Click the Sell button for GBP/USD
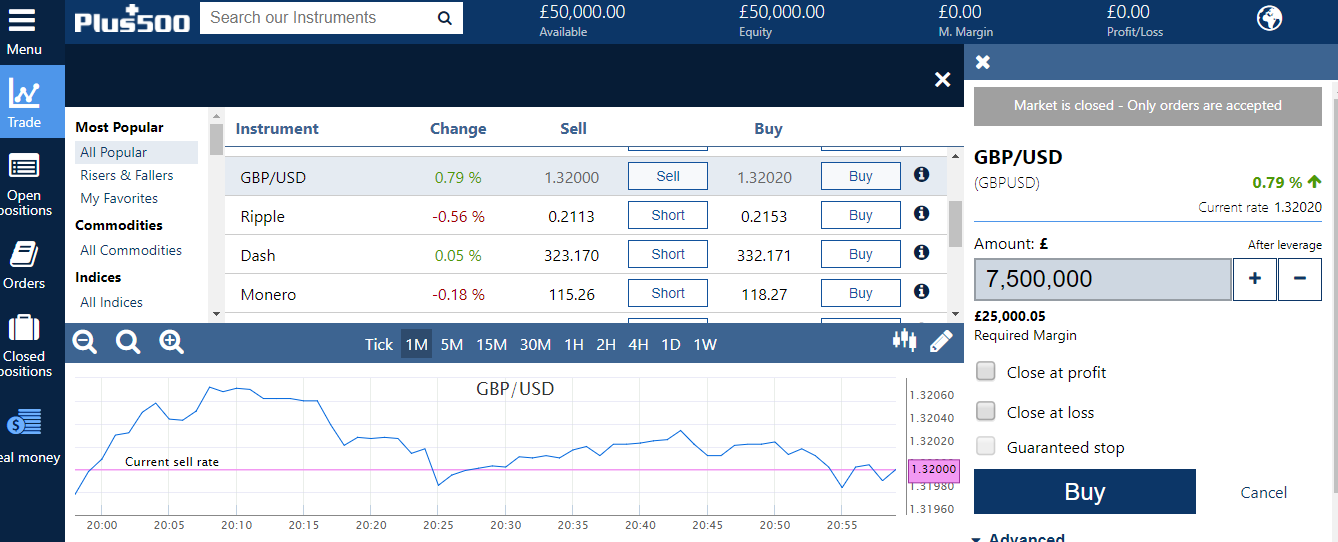Viewport: 1338px width, 542px height. [x=668, y=176]
